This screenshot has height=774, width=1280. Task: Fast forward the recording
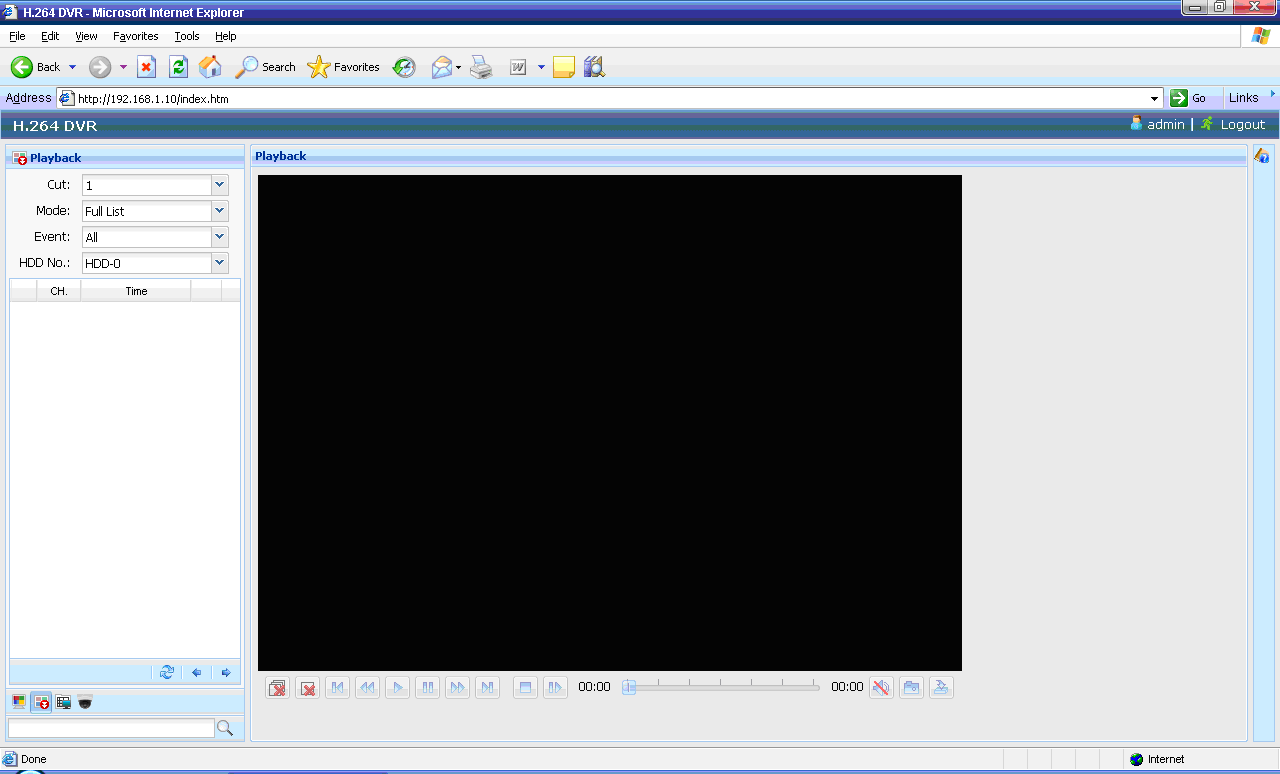(457, 687)
